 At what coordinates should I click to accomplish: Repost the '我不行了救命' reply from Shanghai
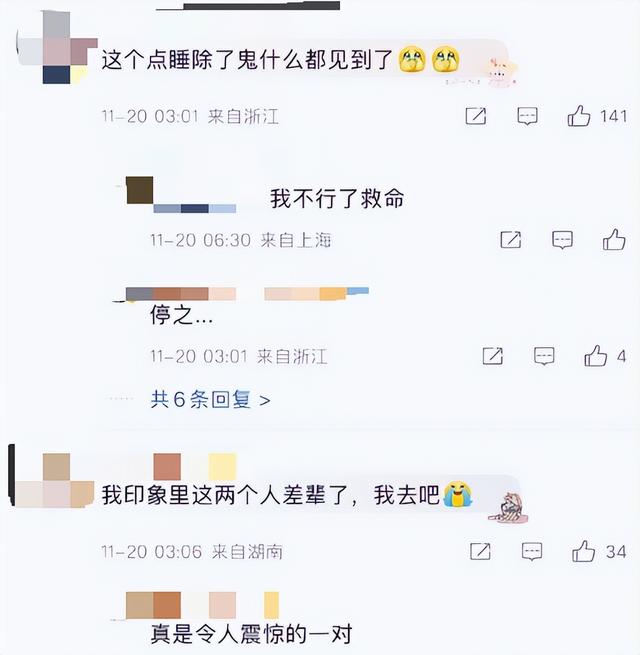coord(510,240)
